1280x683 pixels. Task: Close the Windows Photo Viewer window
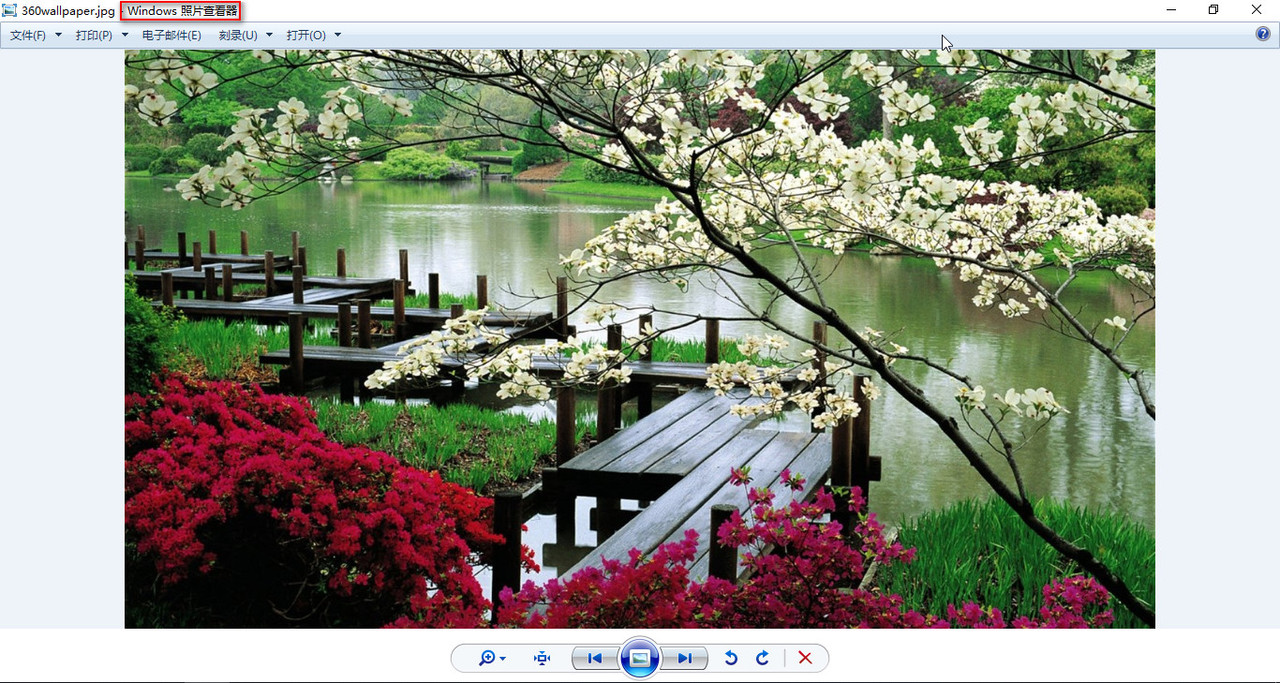coord(1256,10)
